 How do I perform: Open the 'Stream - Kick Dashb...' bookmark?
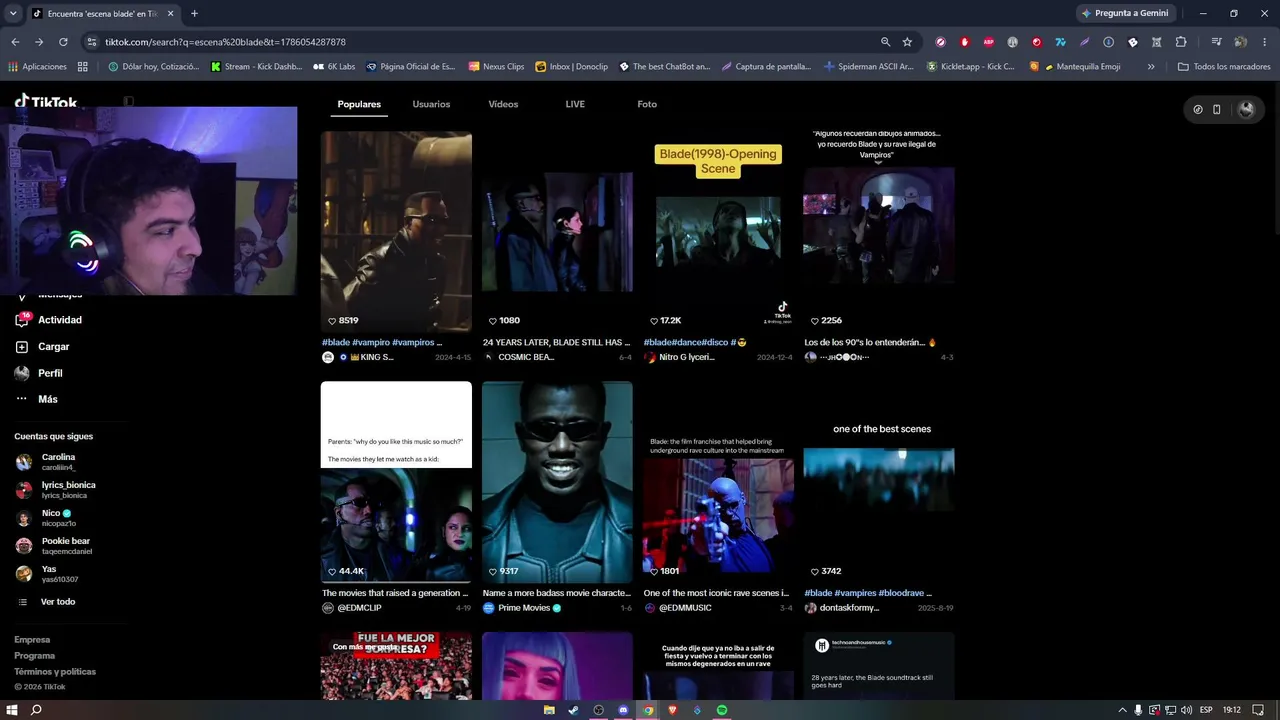(x=256, y=67)
